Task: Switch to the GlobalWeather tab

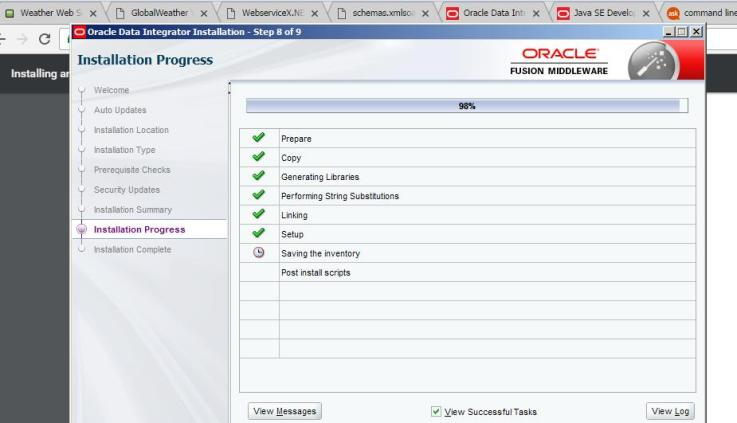Action: pos(159,13)
